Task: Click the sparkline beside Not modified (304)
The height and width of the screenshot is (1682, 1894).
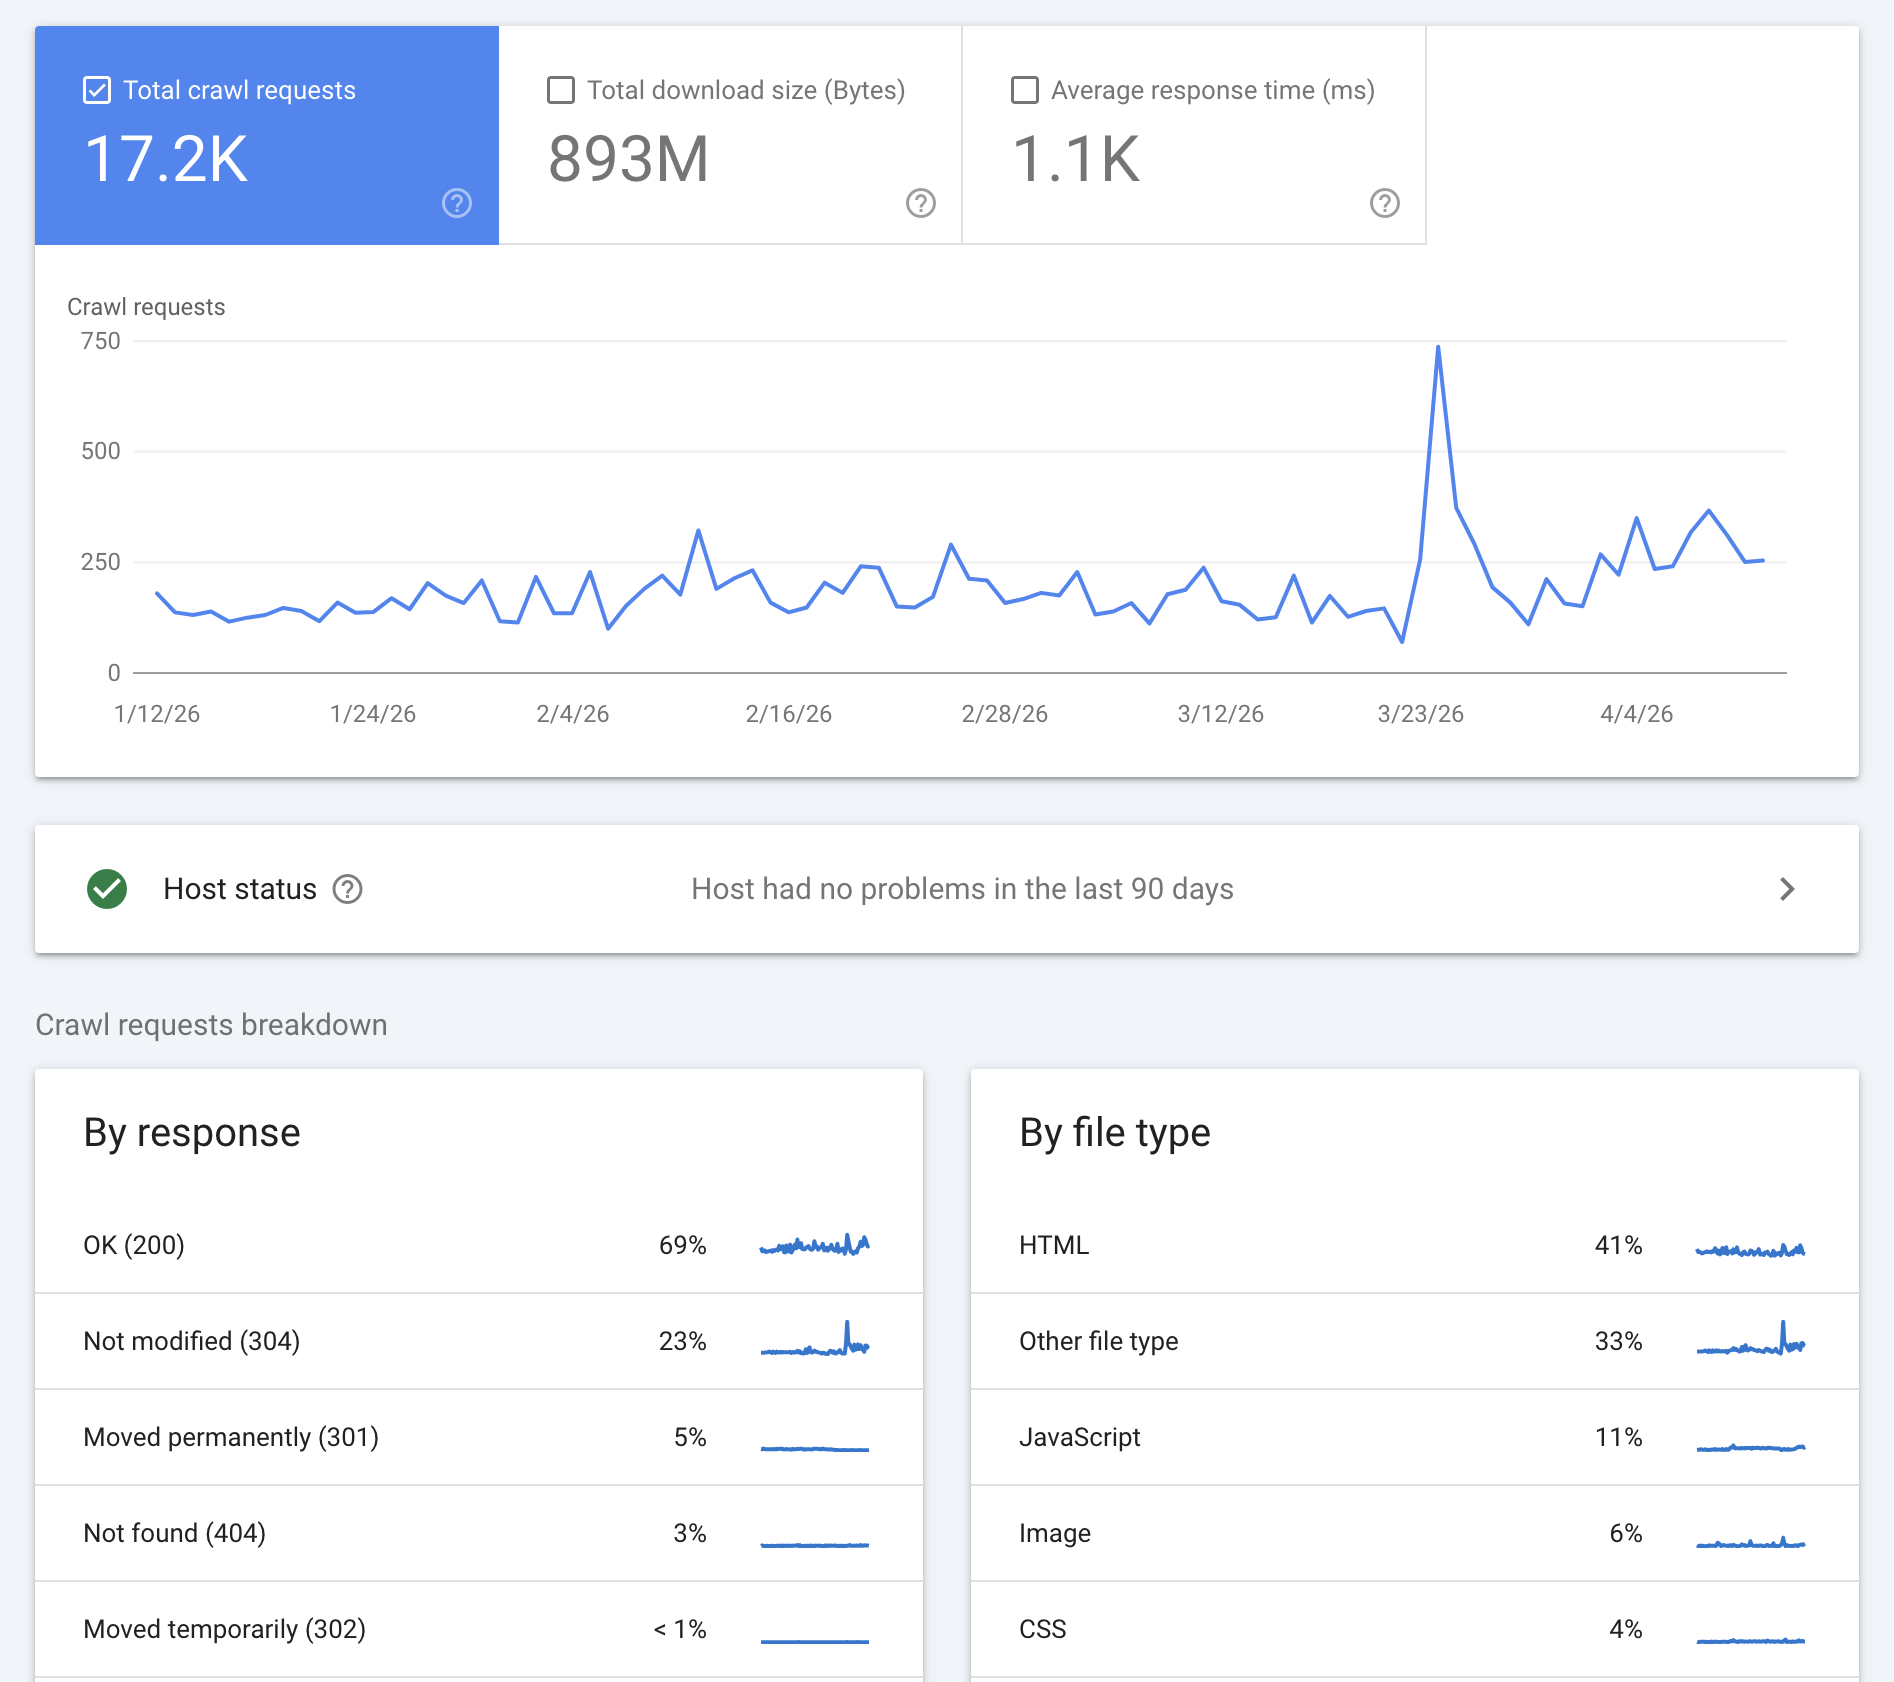Action: pyautogui.click(x=815, y=1341)
